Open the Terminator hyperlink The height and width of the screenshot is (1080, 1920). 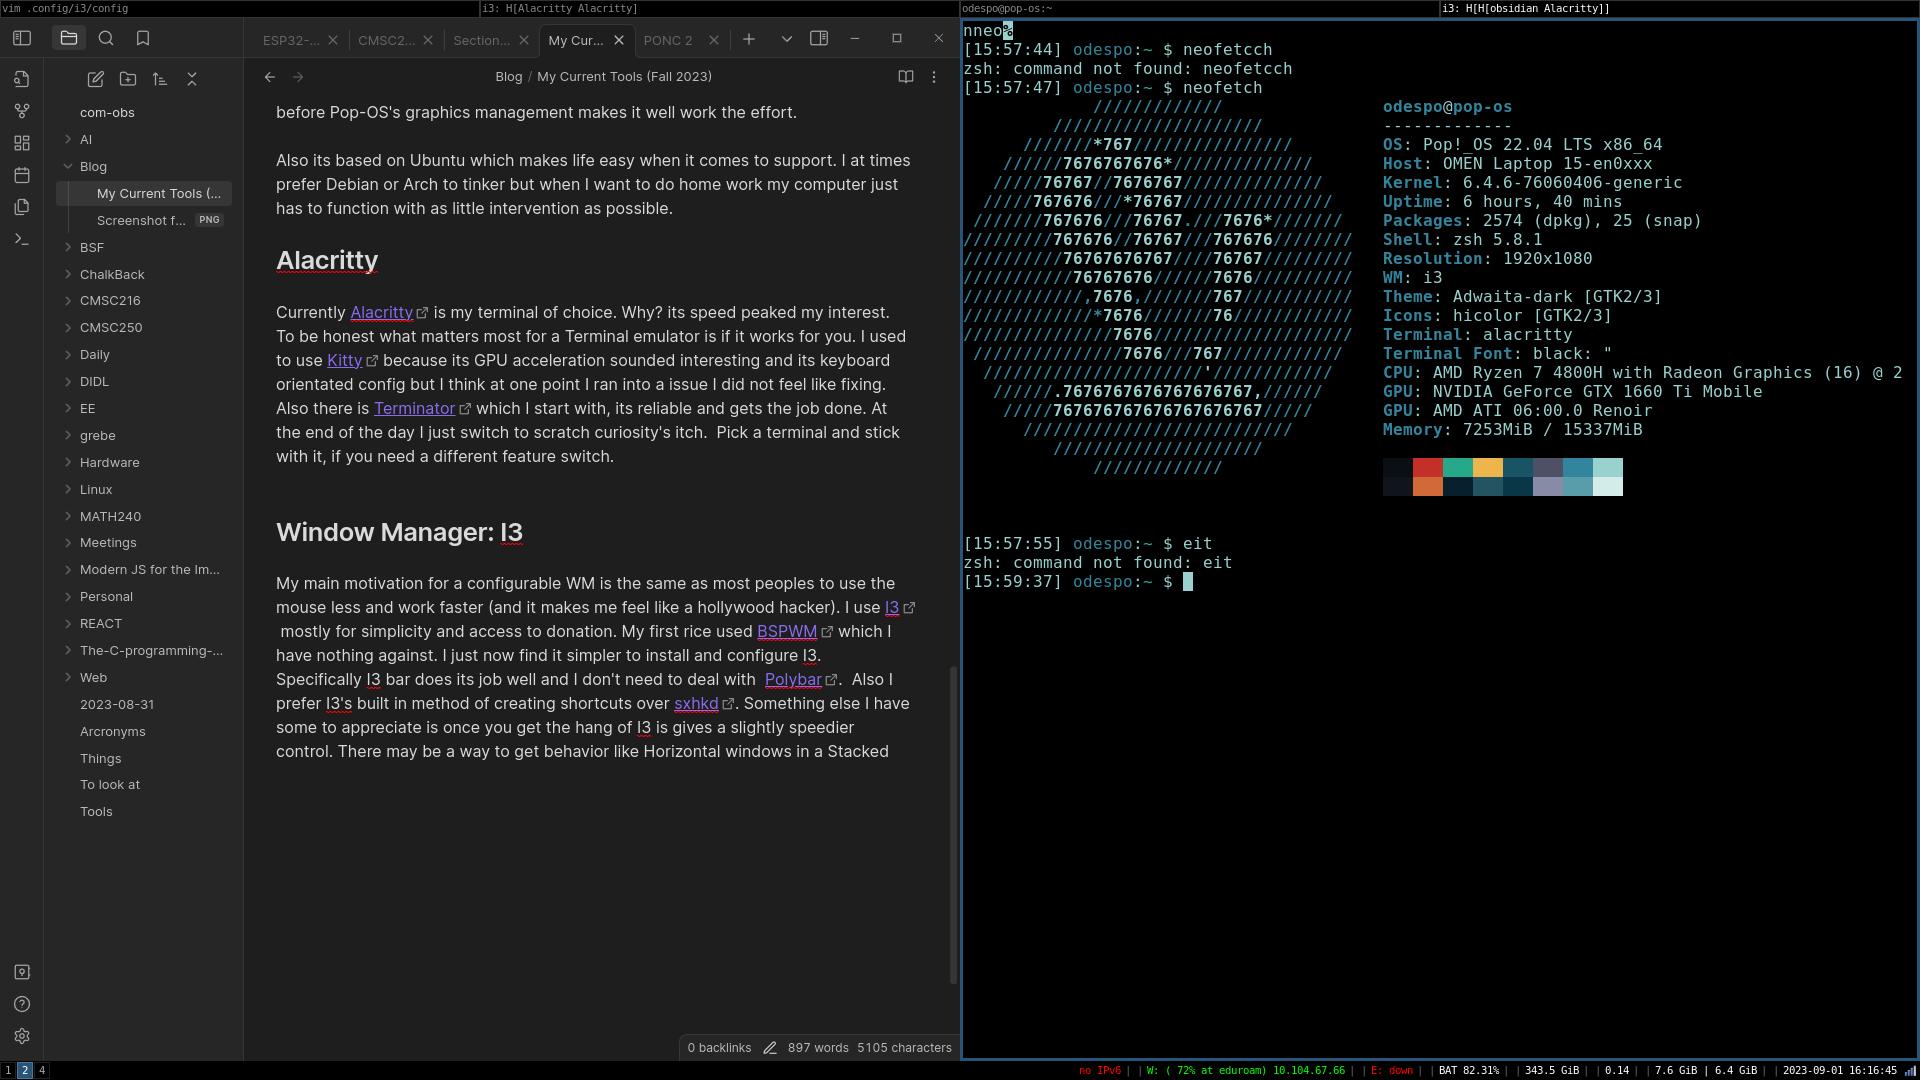click(x=414, y=408)
